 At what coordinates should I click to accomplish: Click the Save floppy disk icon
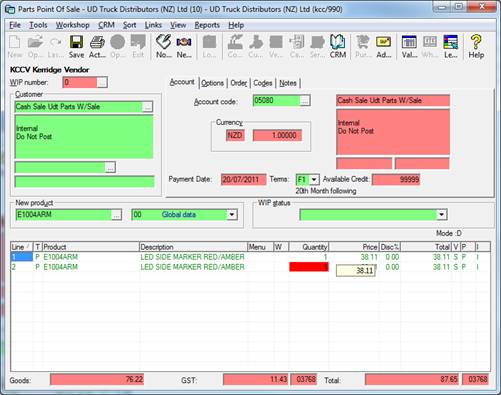click(76, 42)
